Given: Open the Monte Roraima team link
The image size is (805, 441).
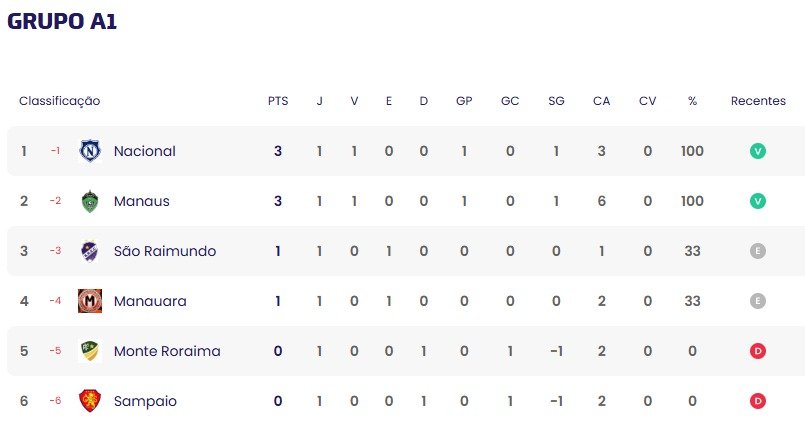Looking at the screenshot, I should click(x=167, y=351).
